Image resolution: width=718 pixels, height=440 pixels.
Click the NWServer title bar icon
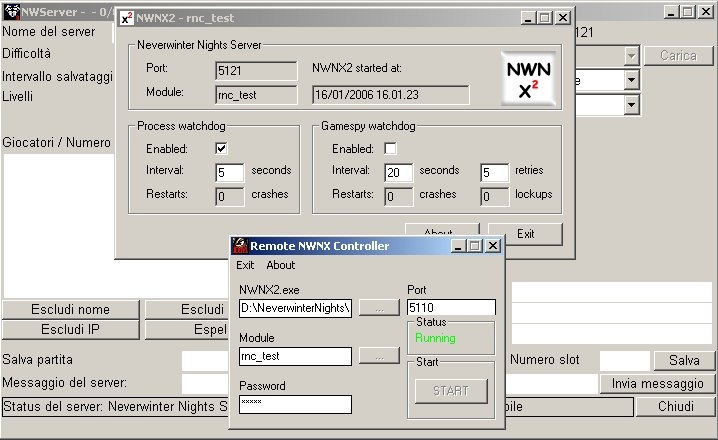[x=10, y=11]
